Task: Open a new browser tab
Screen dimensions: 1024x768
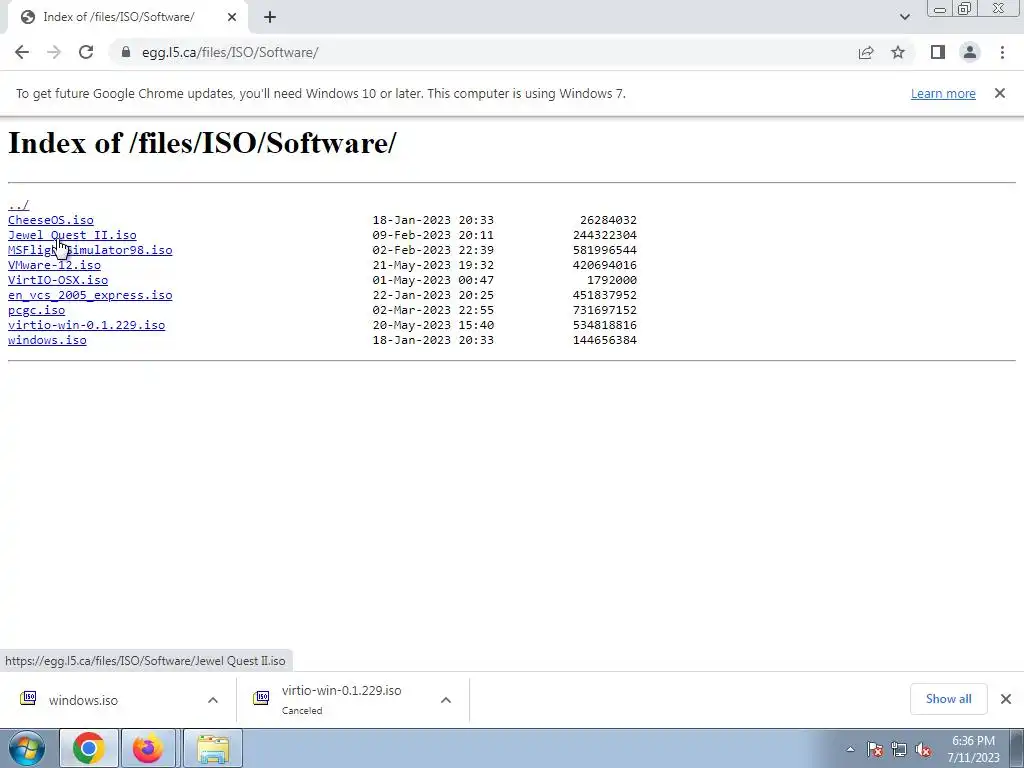Action: coord(270,17)
